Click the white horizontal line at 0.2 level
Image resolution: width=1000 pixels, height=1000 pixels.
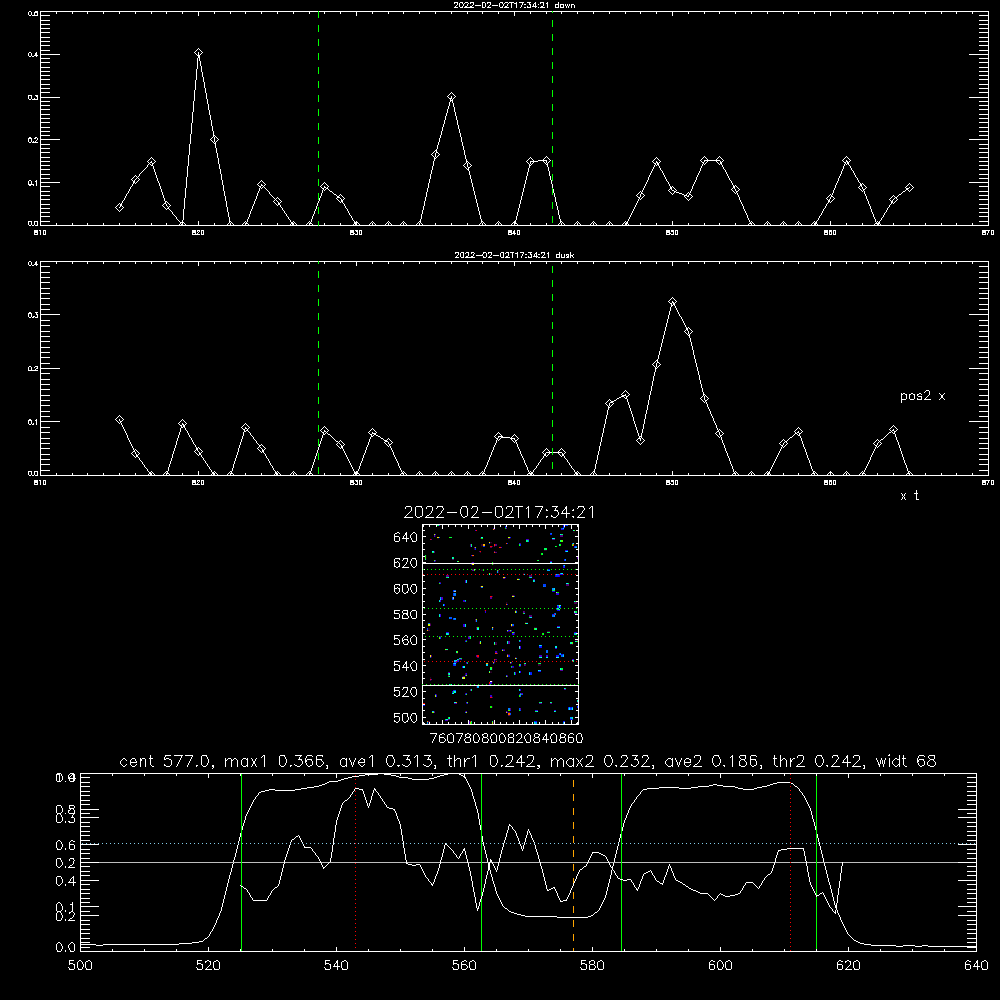click(528, 862)
